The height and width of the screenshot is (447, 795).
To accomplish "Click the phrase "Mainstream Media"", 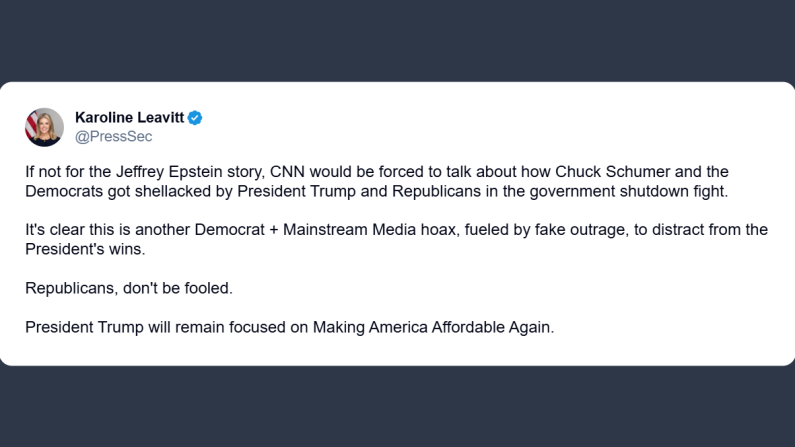I will [x=342, y=230].
